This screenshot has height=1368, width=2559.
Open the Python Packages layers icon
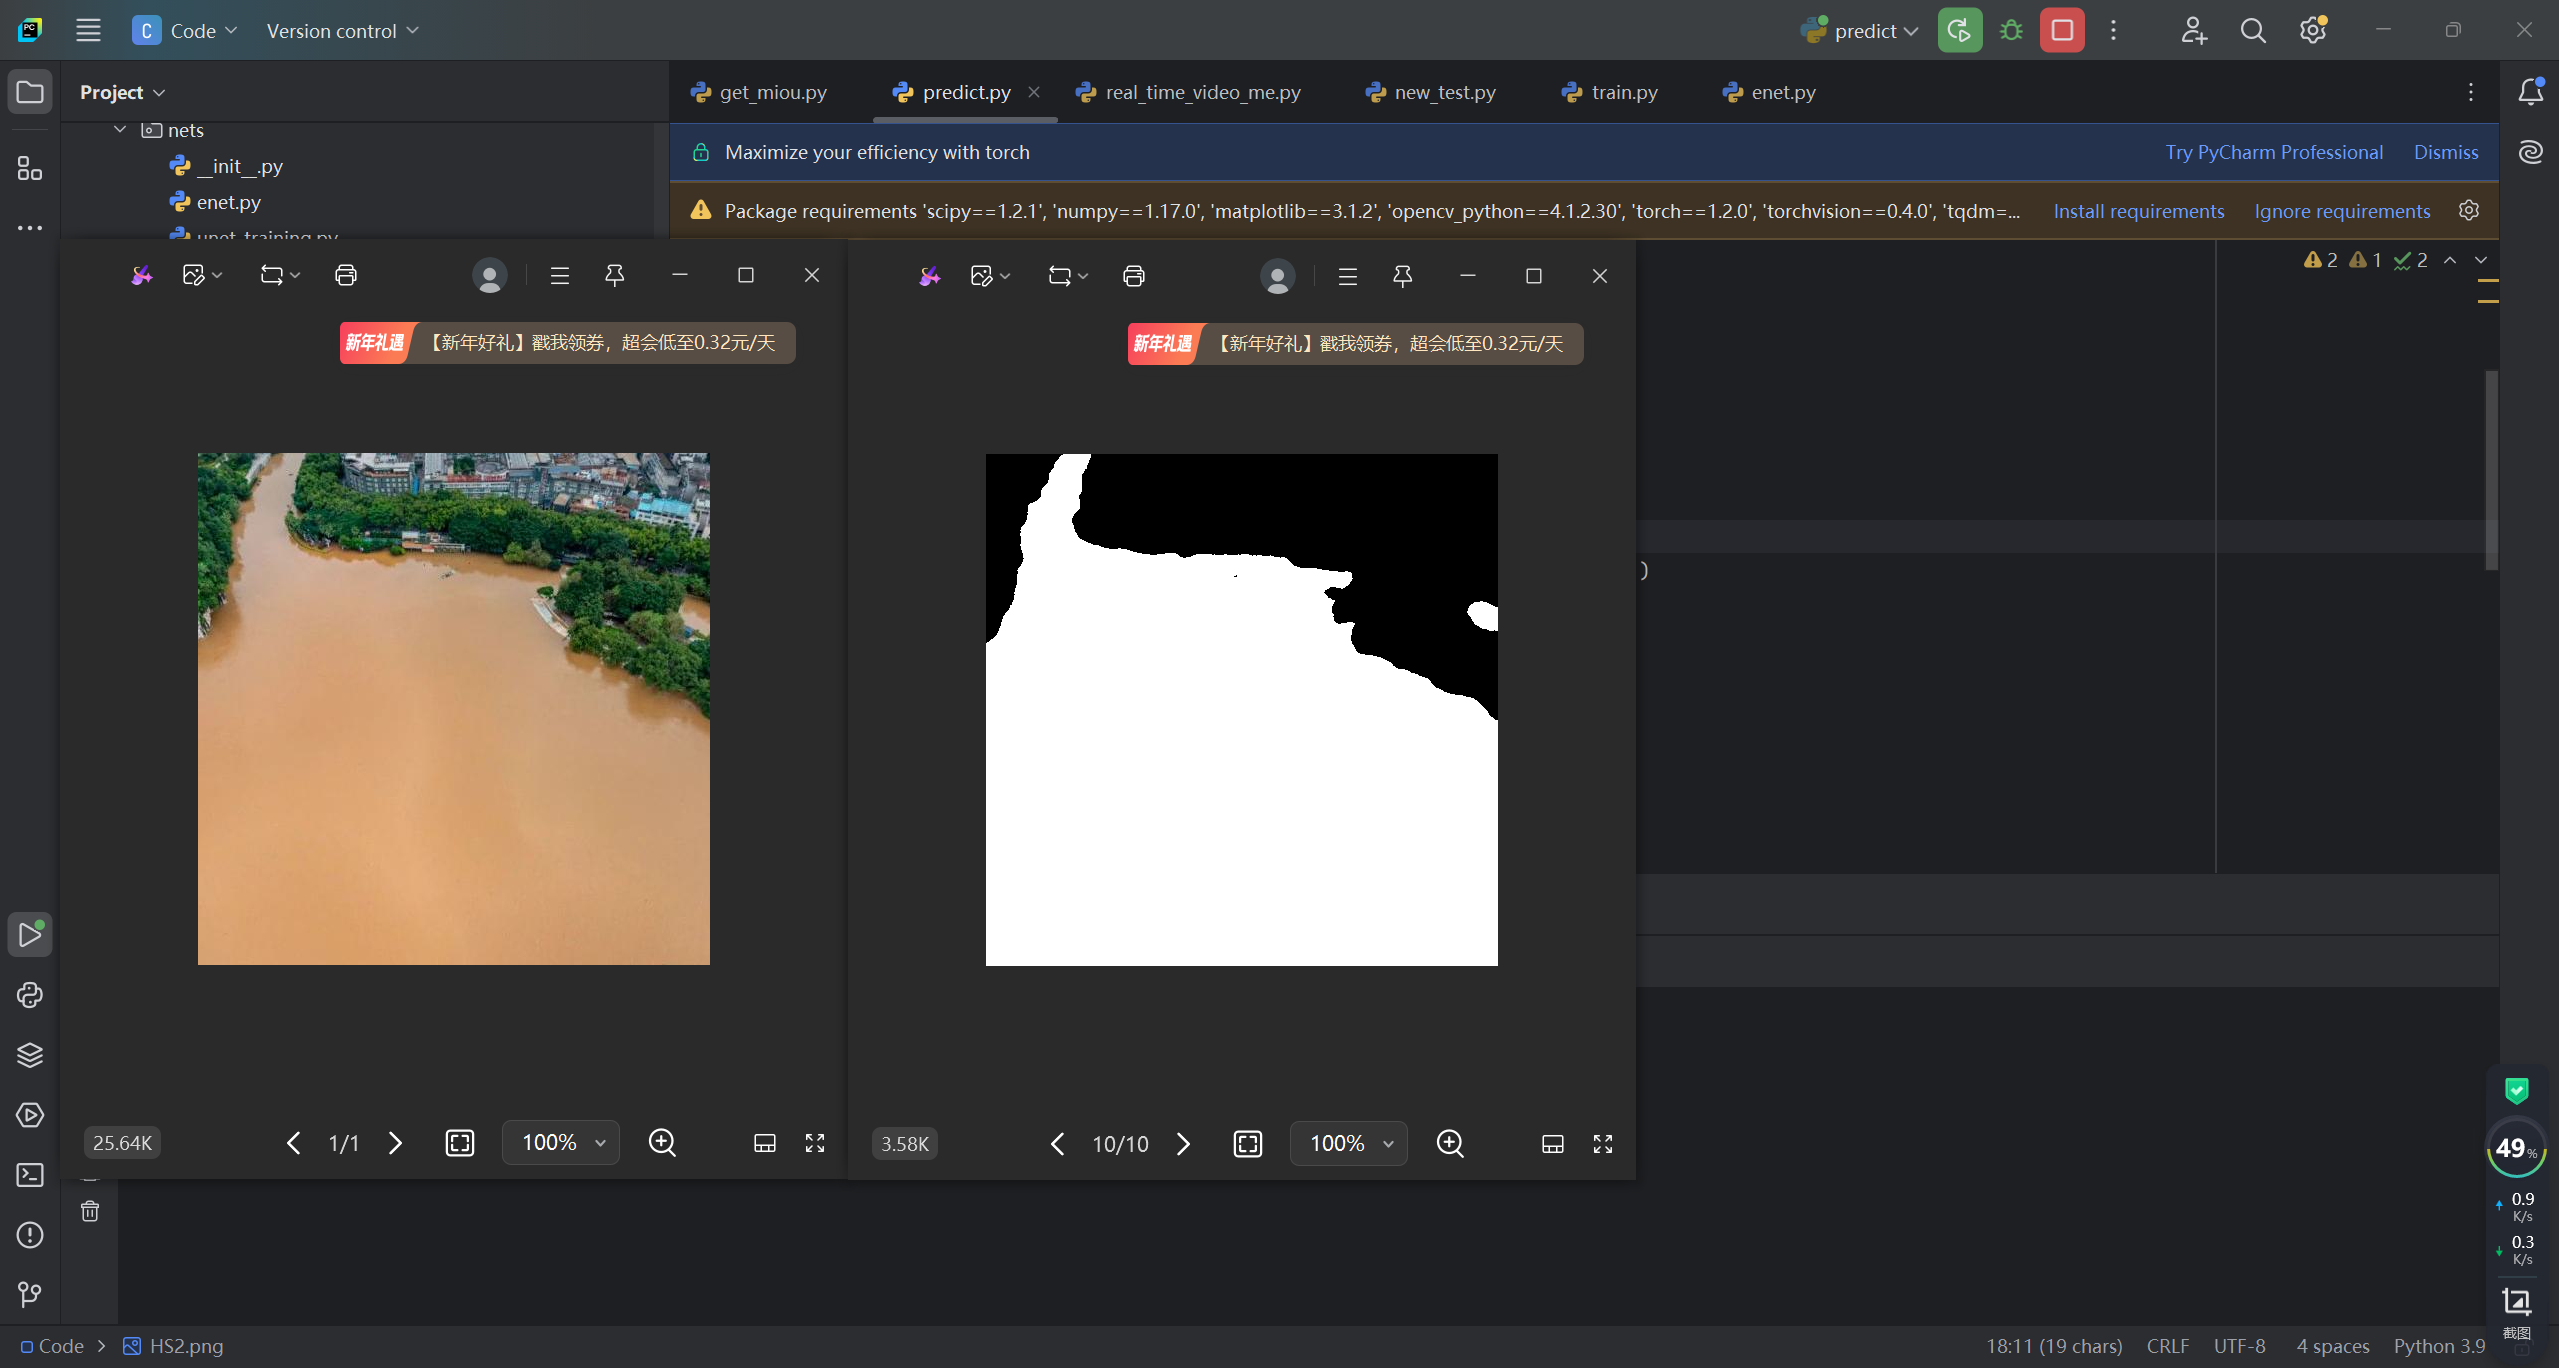coord(30,1055)
